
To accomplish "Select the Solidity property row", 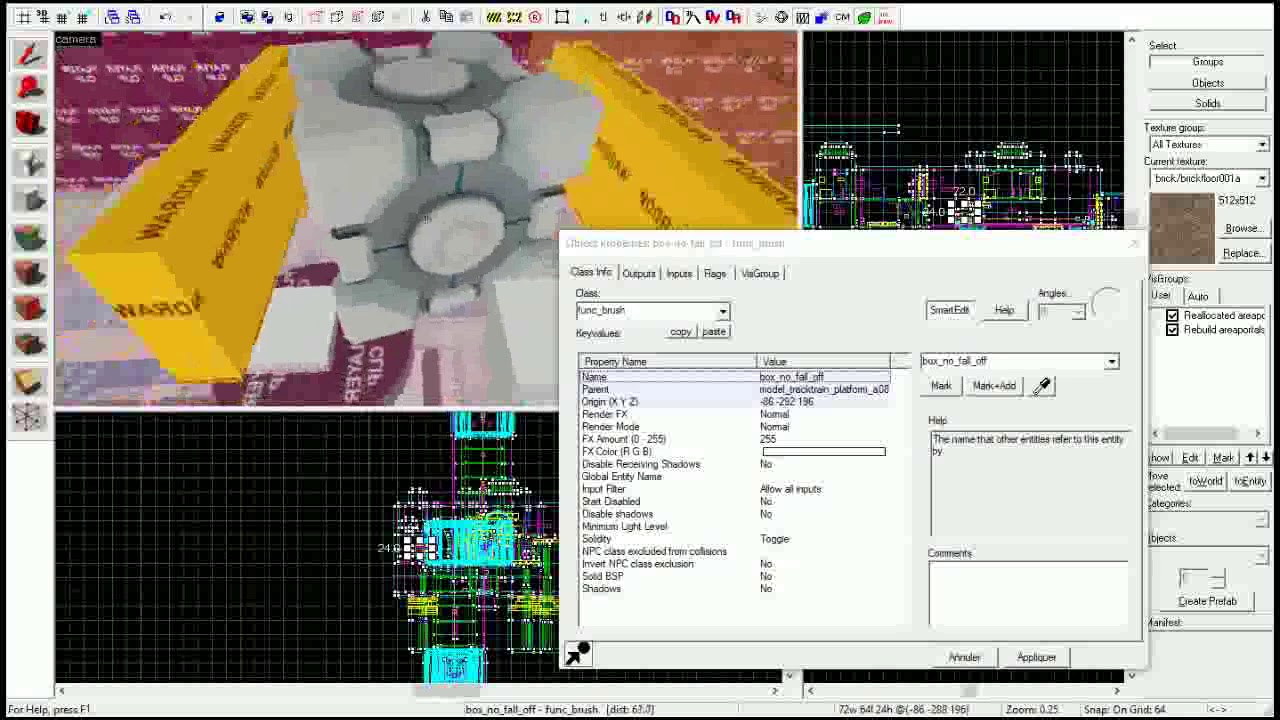I will coord(734,539).
